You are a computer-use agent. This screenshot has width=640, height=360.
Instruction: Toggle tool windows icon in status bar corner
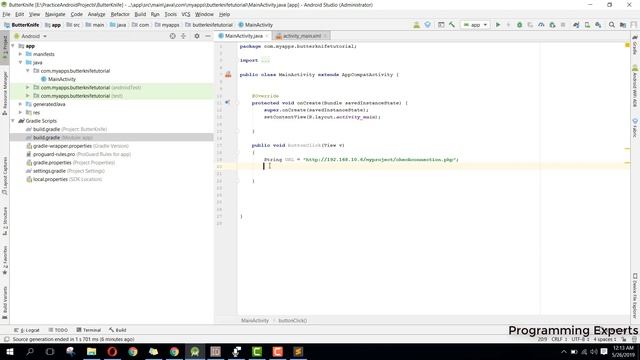tap(6, 339)
